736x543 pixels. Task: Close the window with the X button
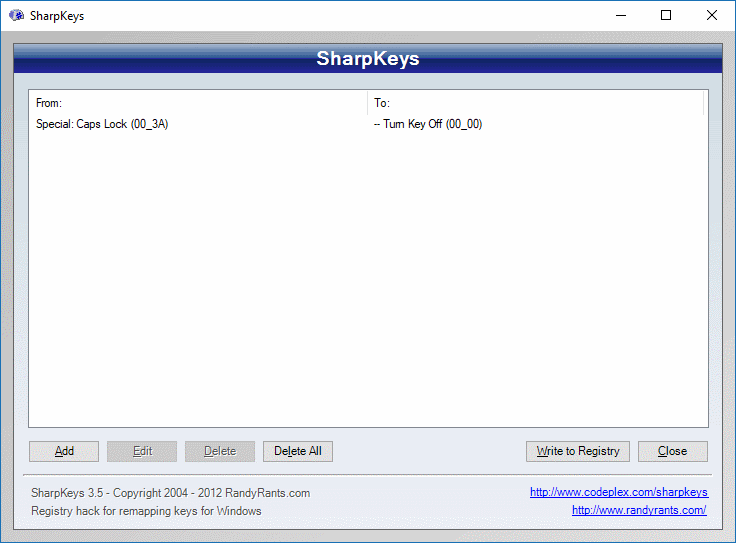coord(712,15)
